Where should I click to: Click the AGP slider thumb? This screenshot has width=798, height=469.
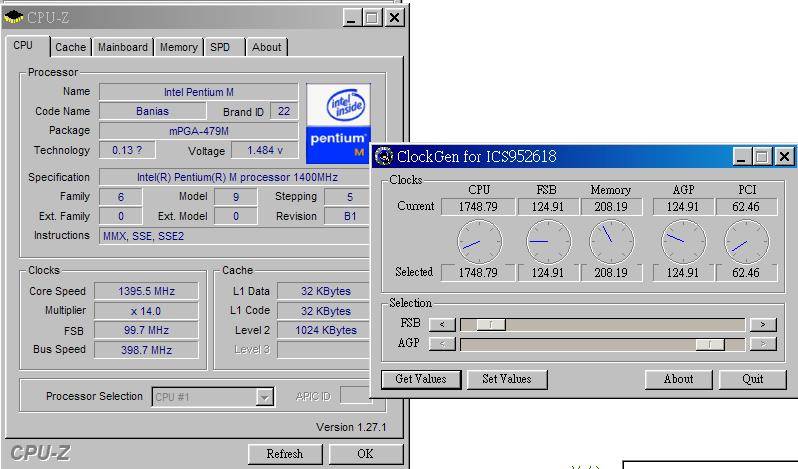click(x=710, y=344)
